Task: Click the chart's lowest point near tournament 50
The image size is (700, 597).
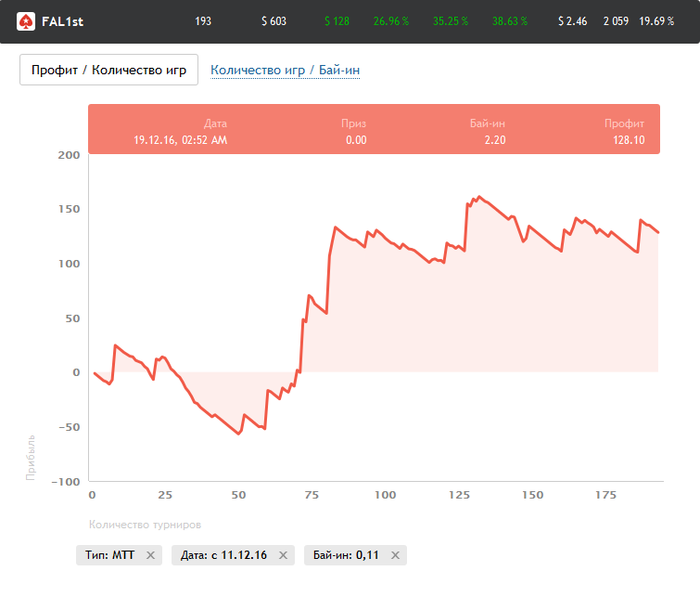Action: click(238, 434)
